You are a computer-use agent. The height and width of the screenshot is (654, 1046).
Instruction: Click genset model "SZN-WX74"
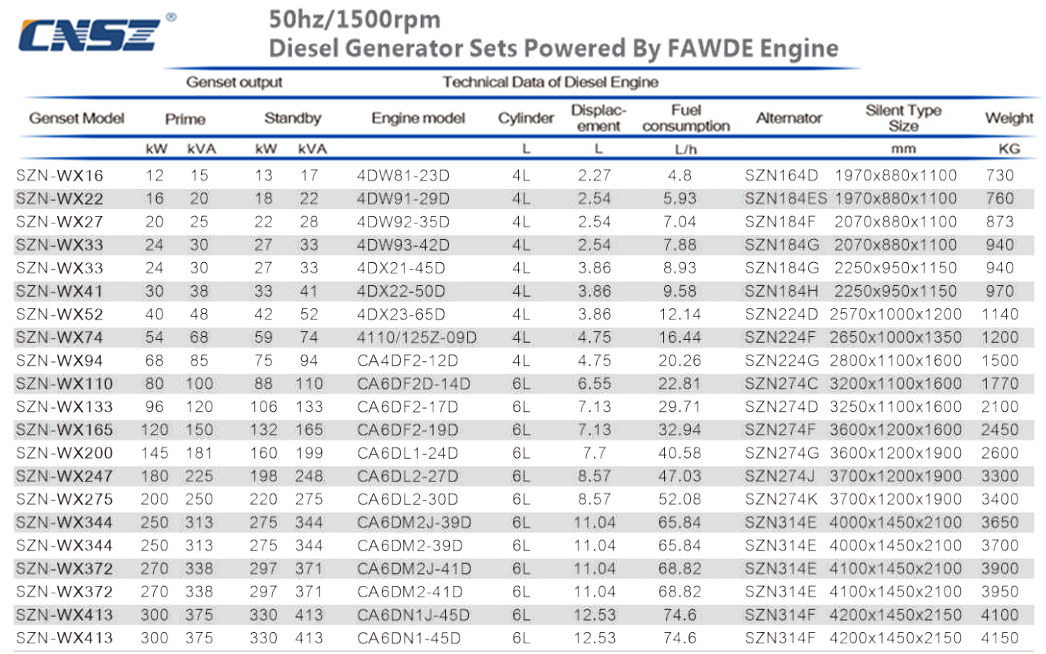pyautogui.click(x=59, y=338)
